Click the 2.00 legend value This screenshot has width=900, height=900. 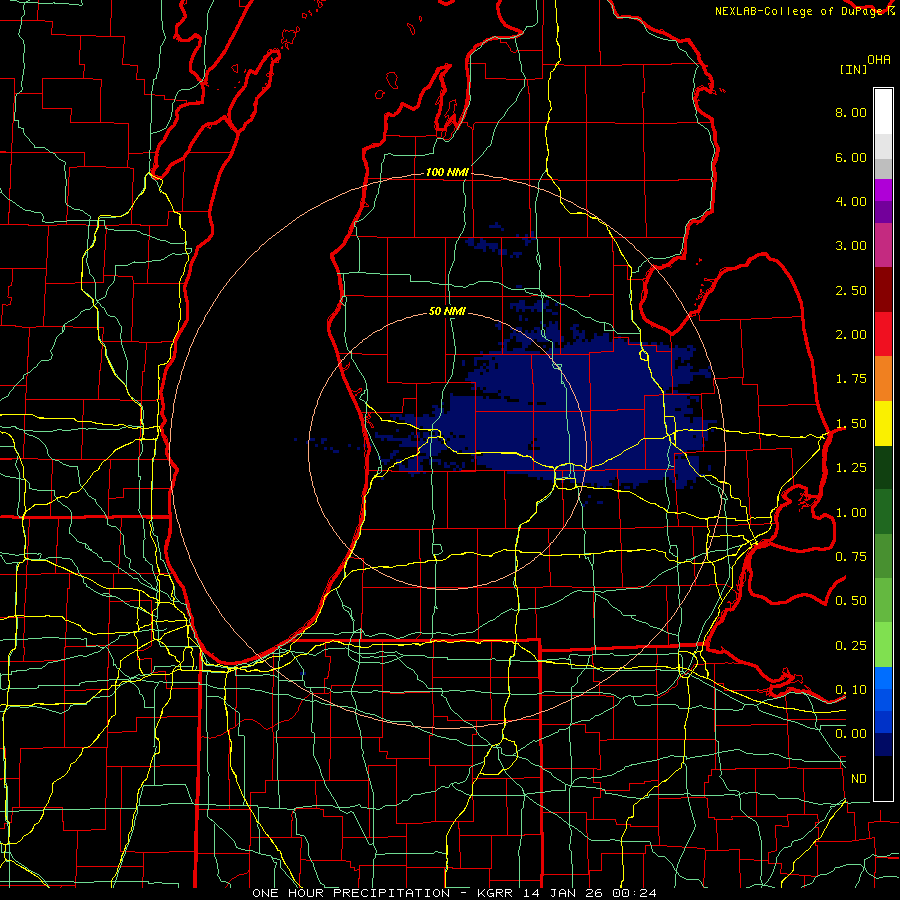[x=851, y=335]
